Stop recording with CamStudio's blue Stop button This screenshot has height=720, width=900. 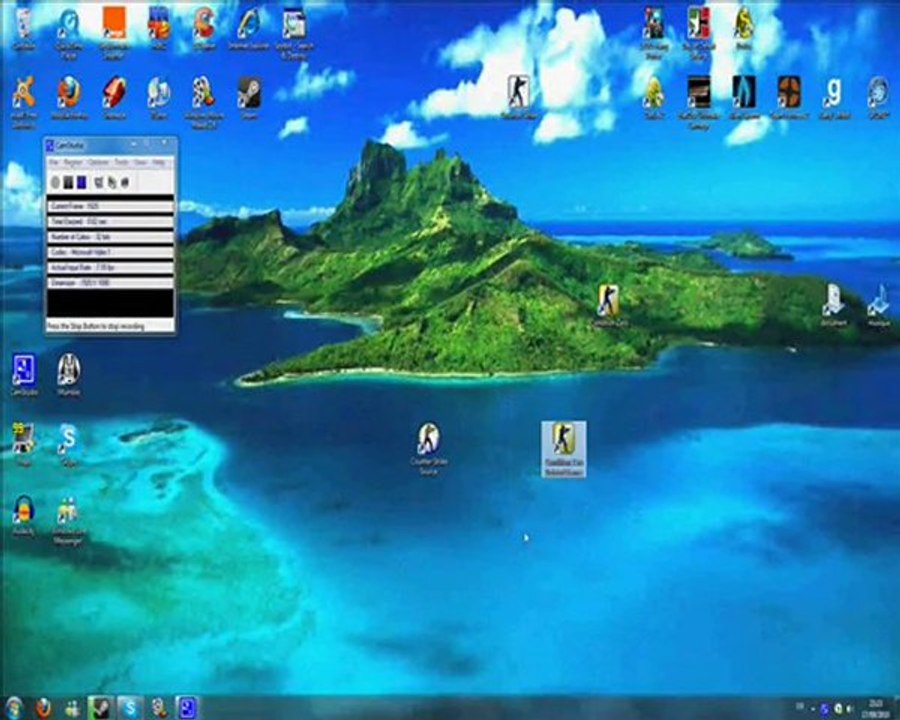coord(82,183)
